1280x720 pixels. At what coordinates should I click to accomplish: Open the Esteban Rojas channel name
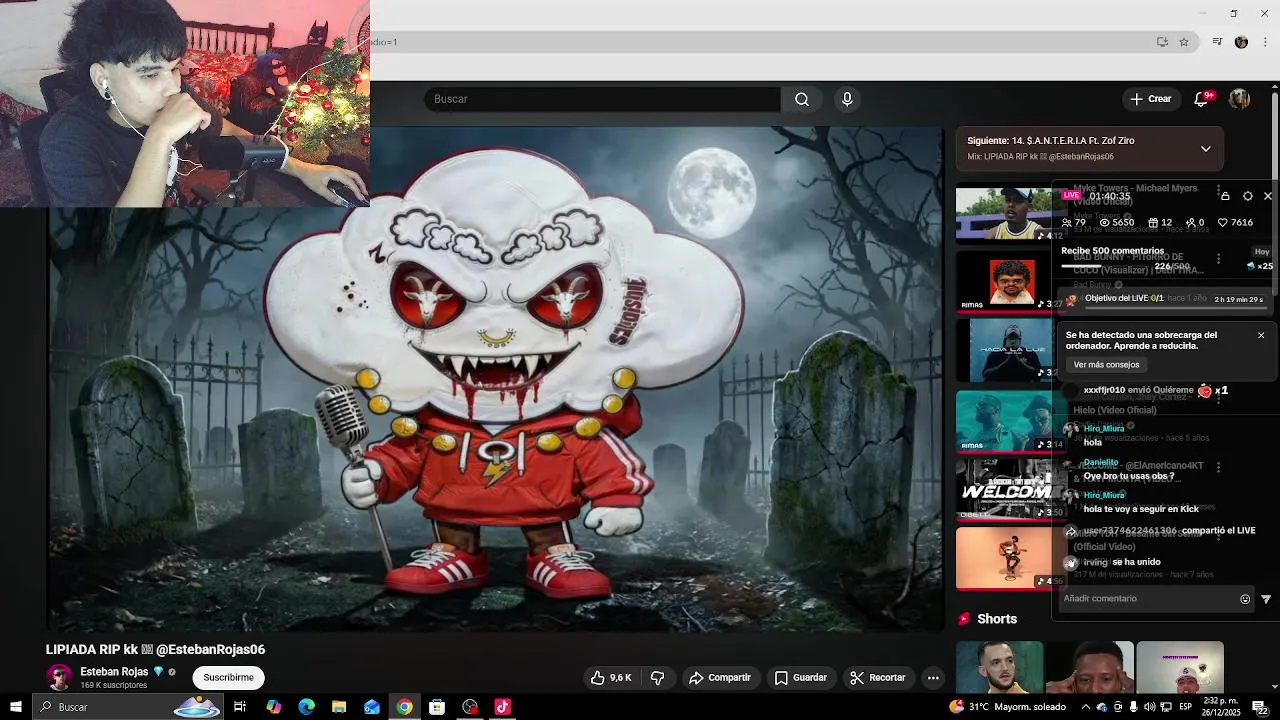(x=114, y=672)
